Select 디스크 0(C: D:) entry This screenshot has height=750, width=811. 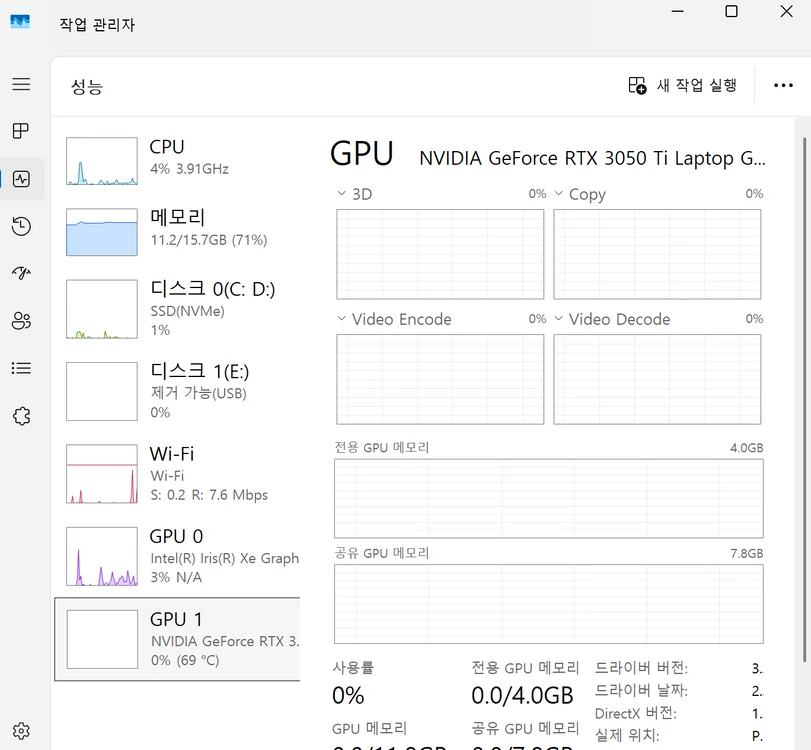coord(177,309)
